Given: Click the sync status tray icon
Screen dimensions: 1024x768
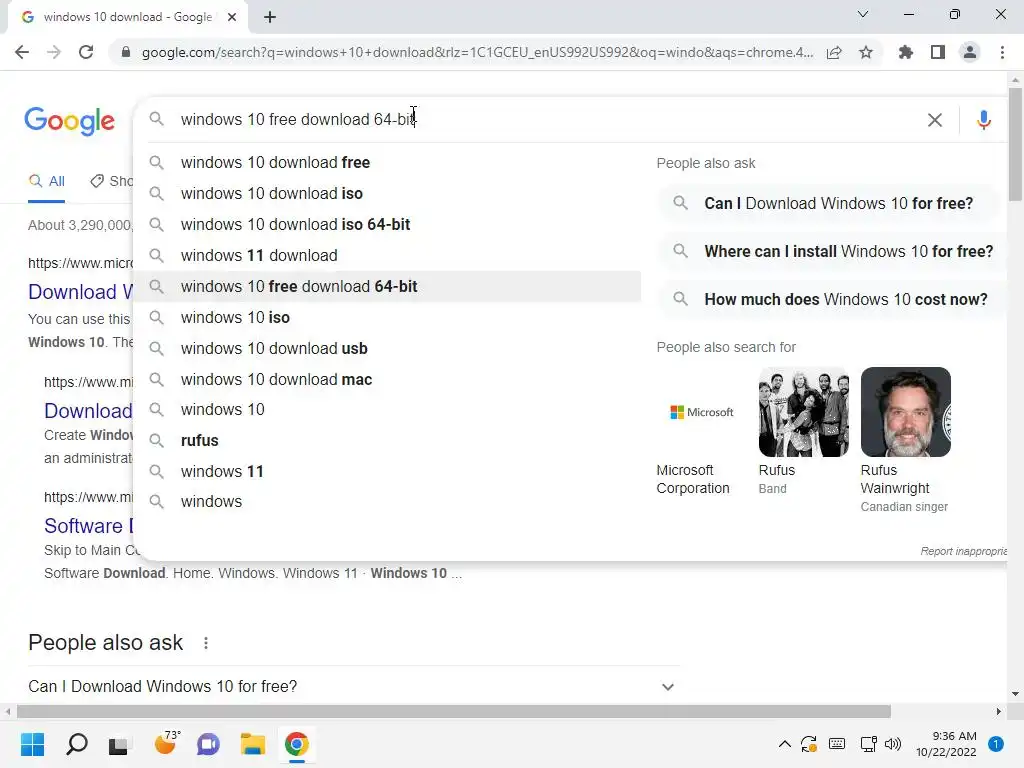Looking at the screenshot, I should point(809,744).
